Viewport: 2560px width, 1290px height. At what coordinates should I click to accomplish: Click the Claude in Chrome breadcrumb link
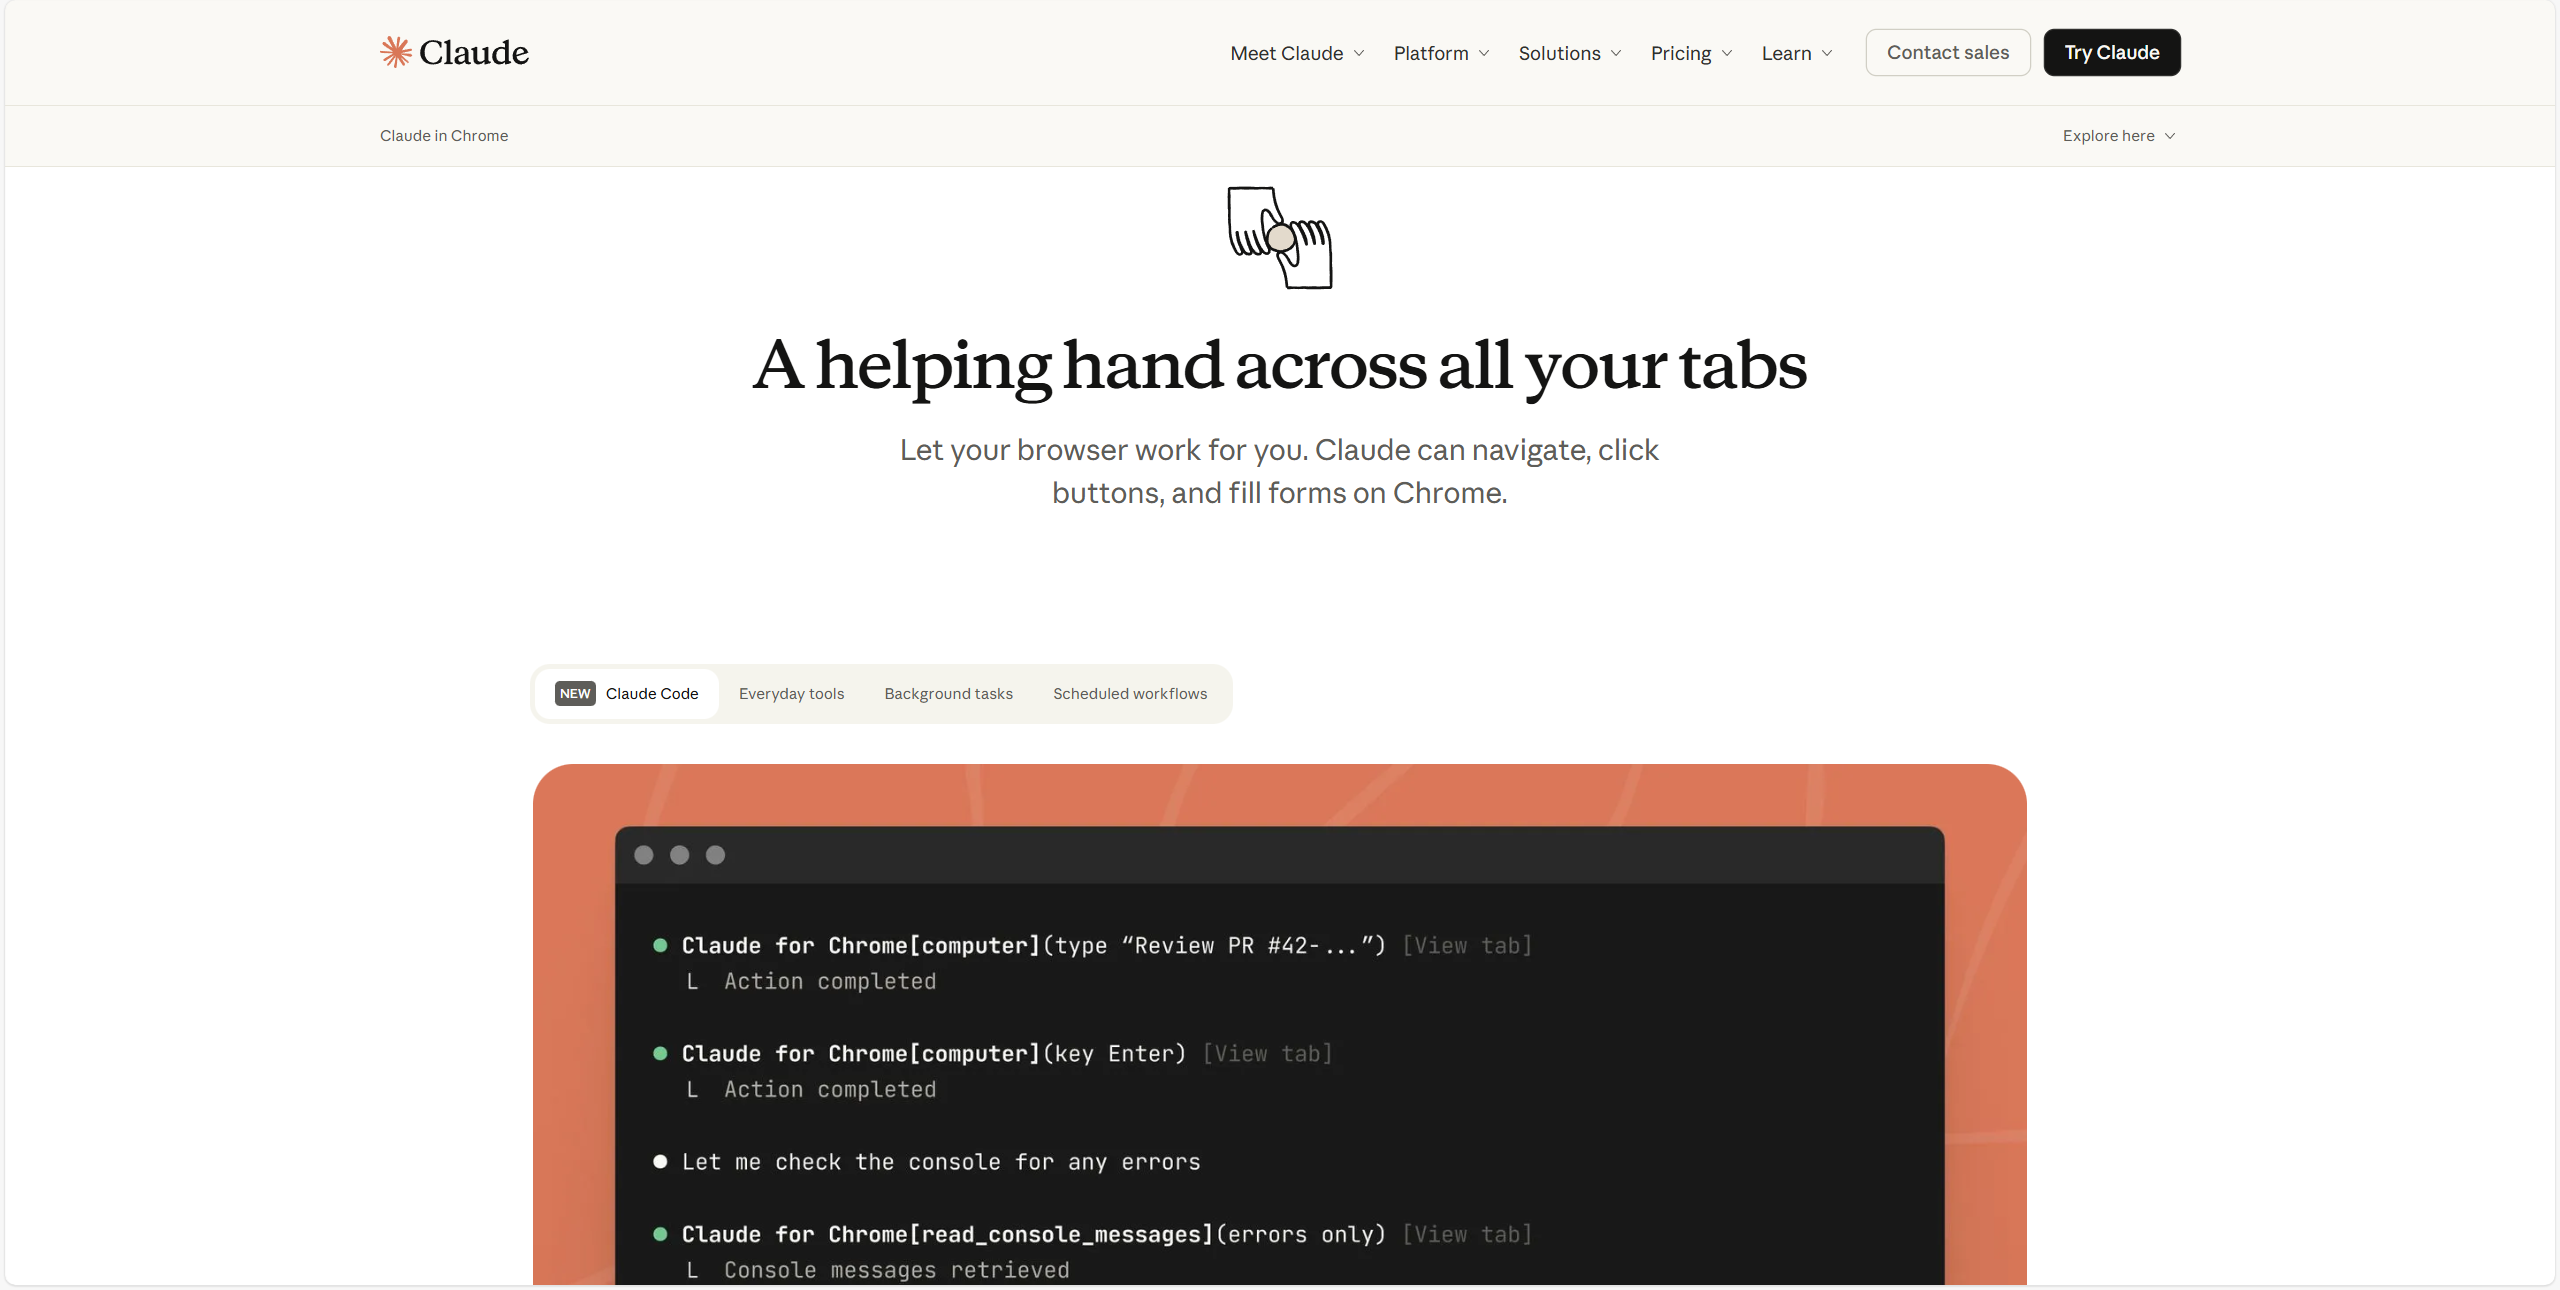[x=444, y=136]
